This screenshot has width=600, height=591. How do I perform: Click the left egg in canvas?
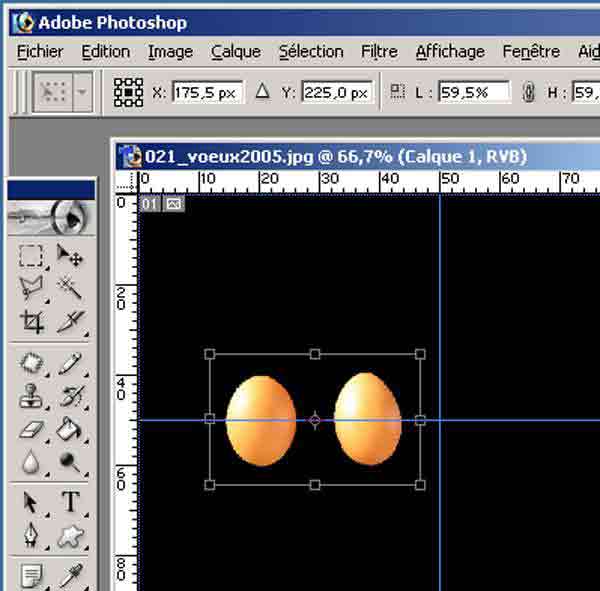pyautogui.click(x=261, y=421)
